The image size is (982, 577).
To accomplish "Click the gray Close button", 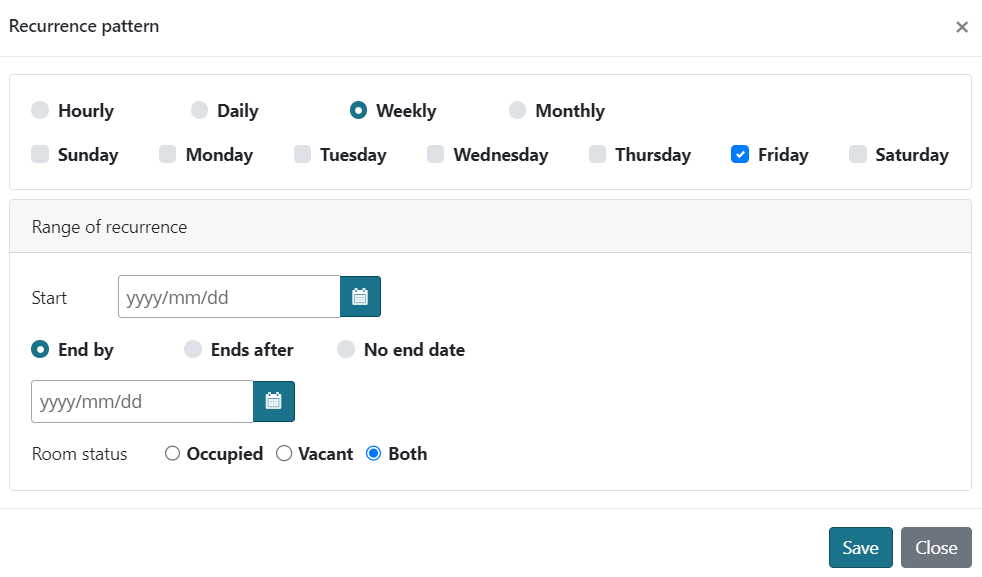I will (935, 547).
